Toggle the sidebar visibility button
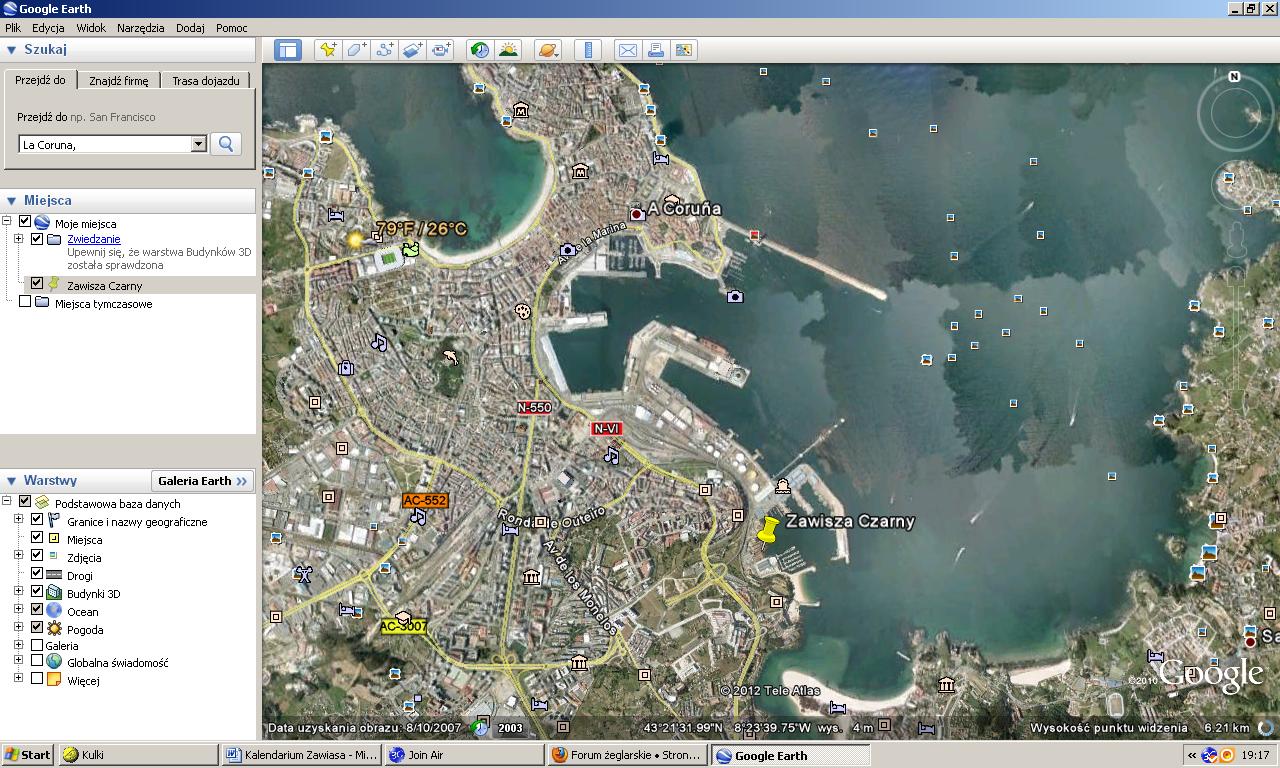1280x768 pixels. click(x=288, y=50)
